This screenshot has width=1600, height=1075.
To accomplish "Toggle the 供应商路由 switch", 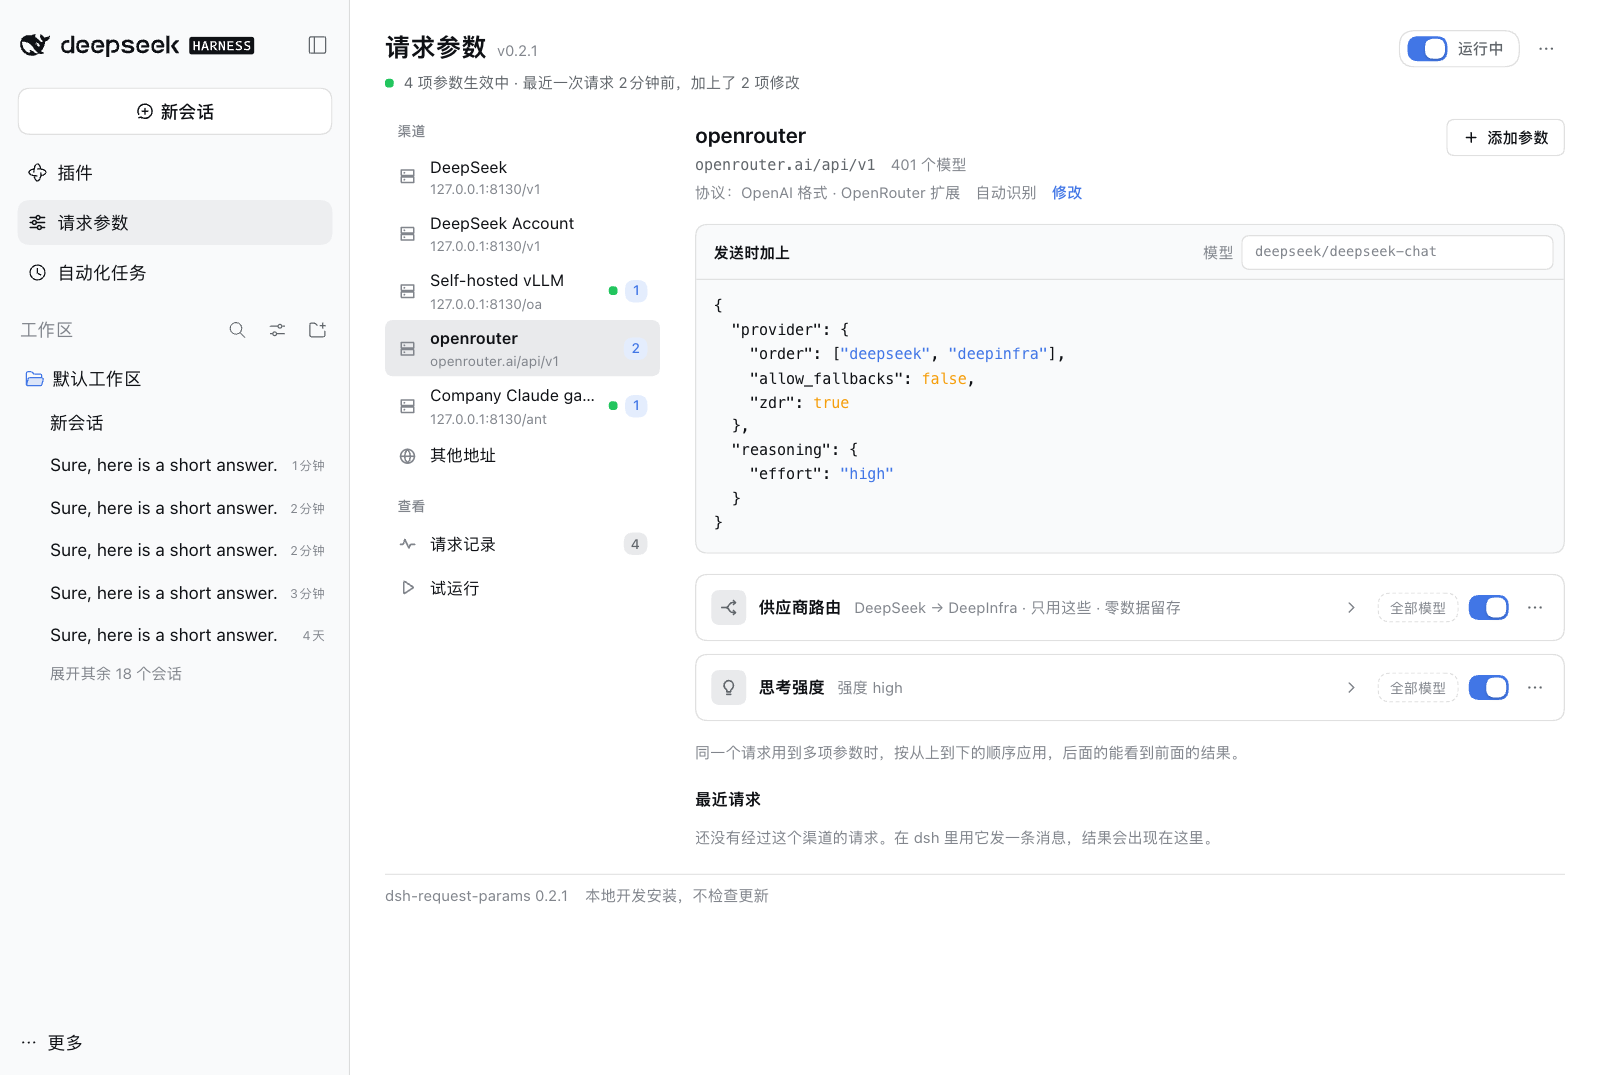I will click(x=1488, y=607).
